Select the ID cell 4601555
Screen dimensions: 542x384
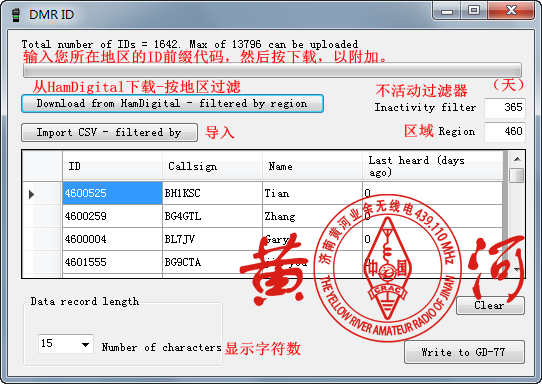[x=112, y=262]
